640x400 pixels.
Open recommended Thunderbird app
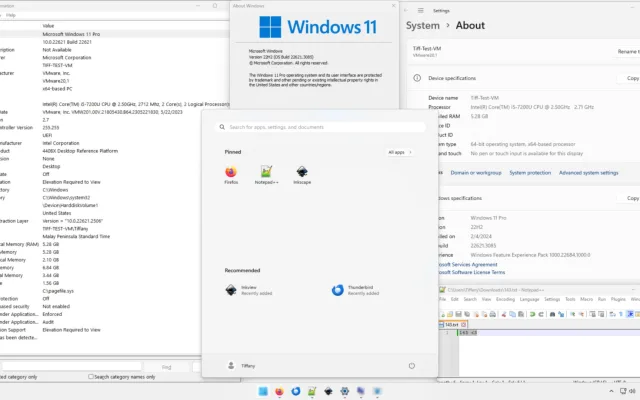click(x=355, y=290)
